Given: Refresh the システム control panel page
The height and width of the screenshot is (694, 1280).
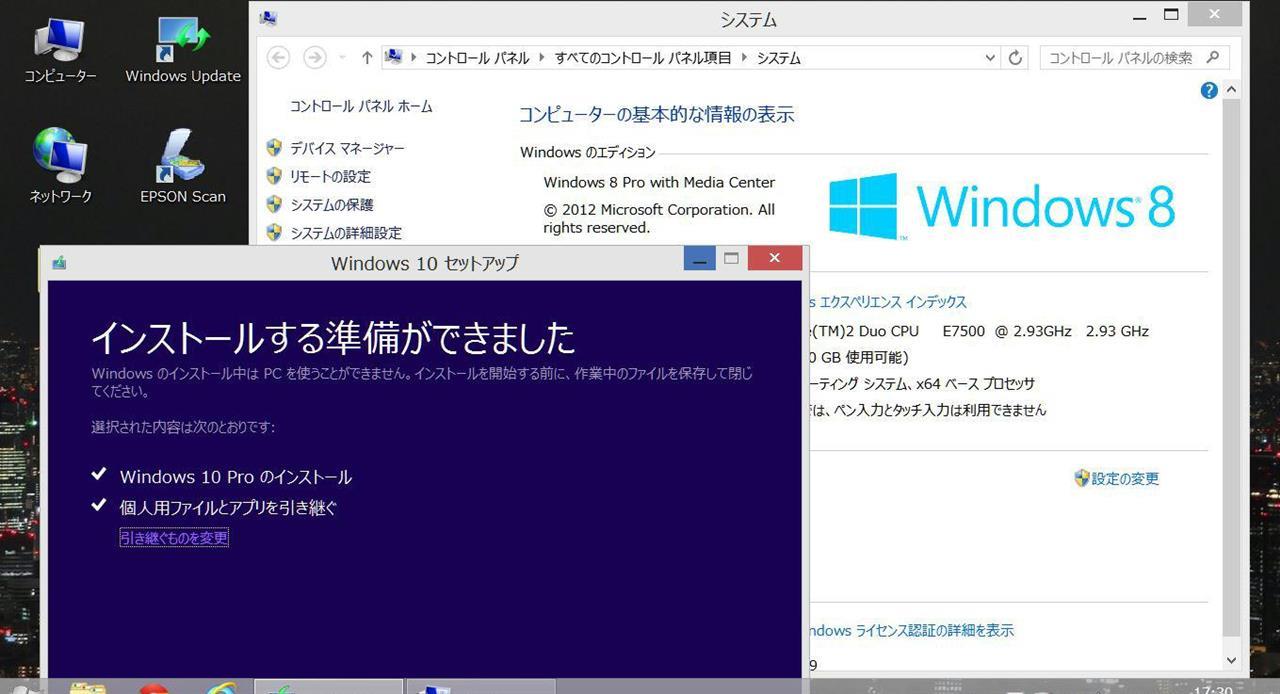Looking at the screenshot, I should coord(1015,58).
